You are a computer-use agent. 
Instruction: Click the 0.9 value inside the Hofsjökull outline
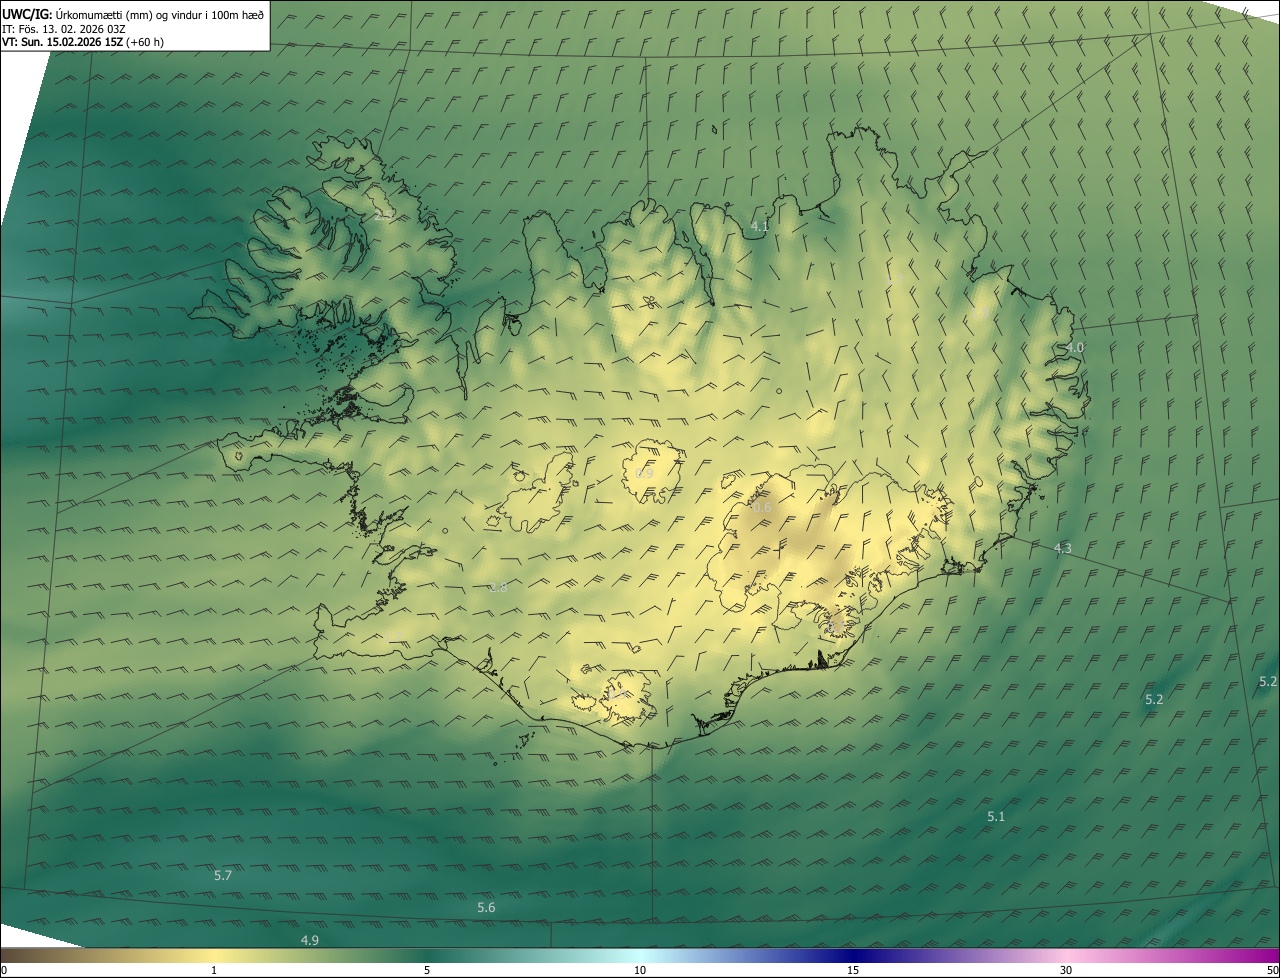click(x=645, y=473)
